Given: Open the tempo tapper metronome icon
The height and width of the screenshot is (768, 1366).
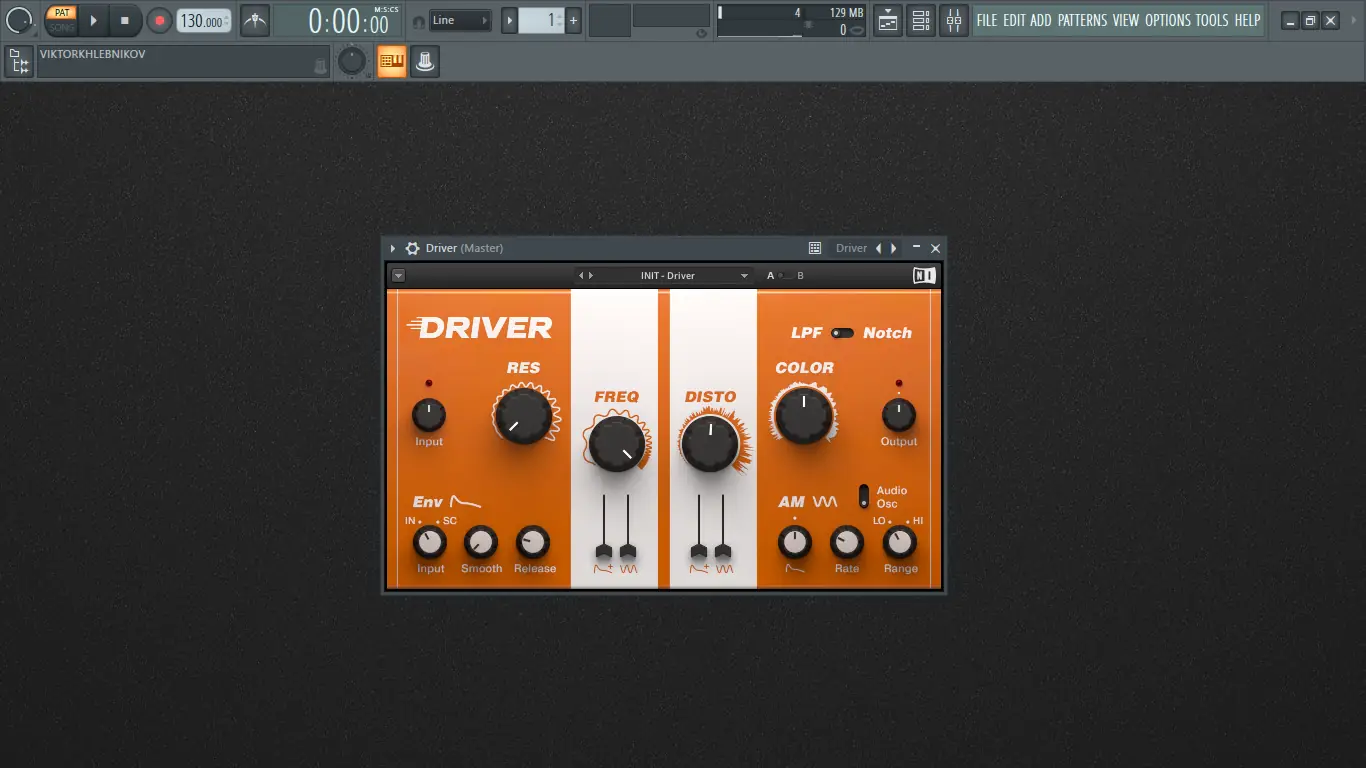Looking at the screenshot, I should 255,20.
